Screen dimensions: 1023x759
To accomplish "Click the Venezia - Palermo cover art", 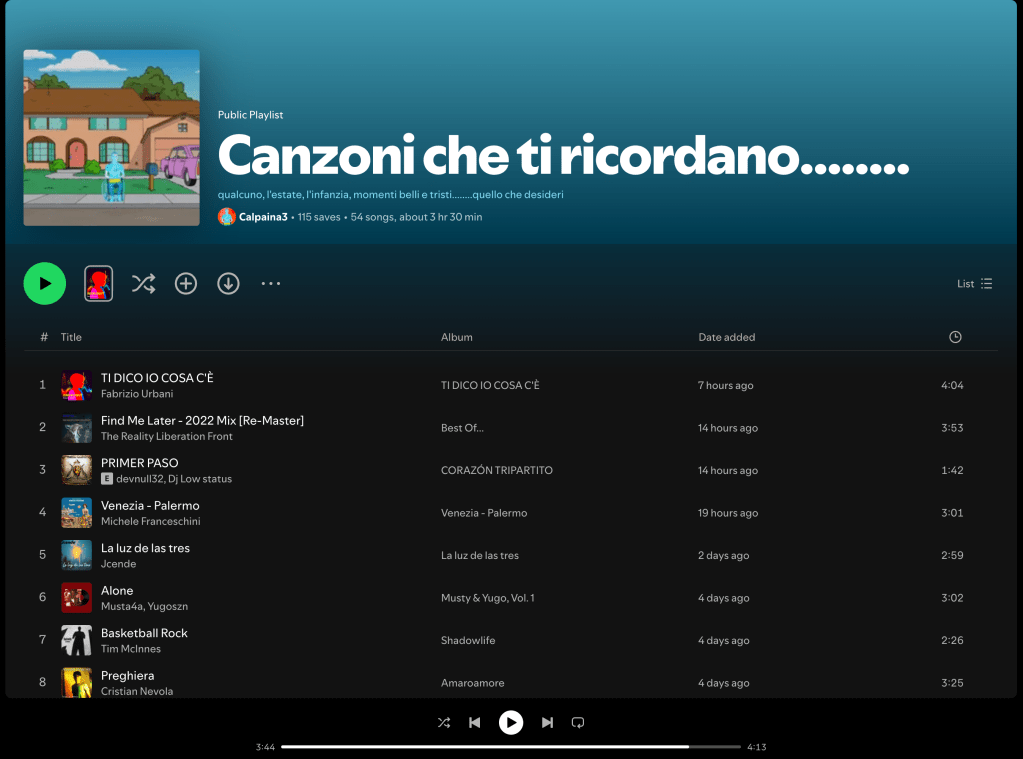I will click(76, 513).
